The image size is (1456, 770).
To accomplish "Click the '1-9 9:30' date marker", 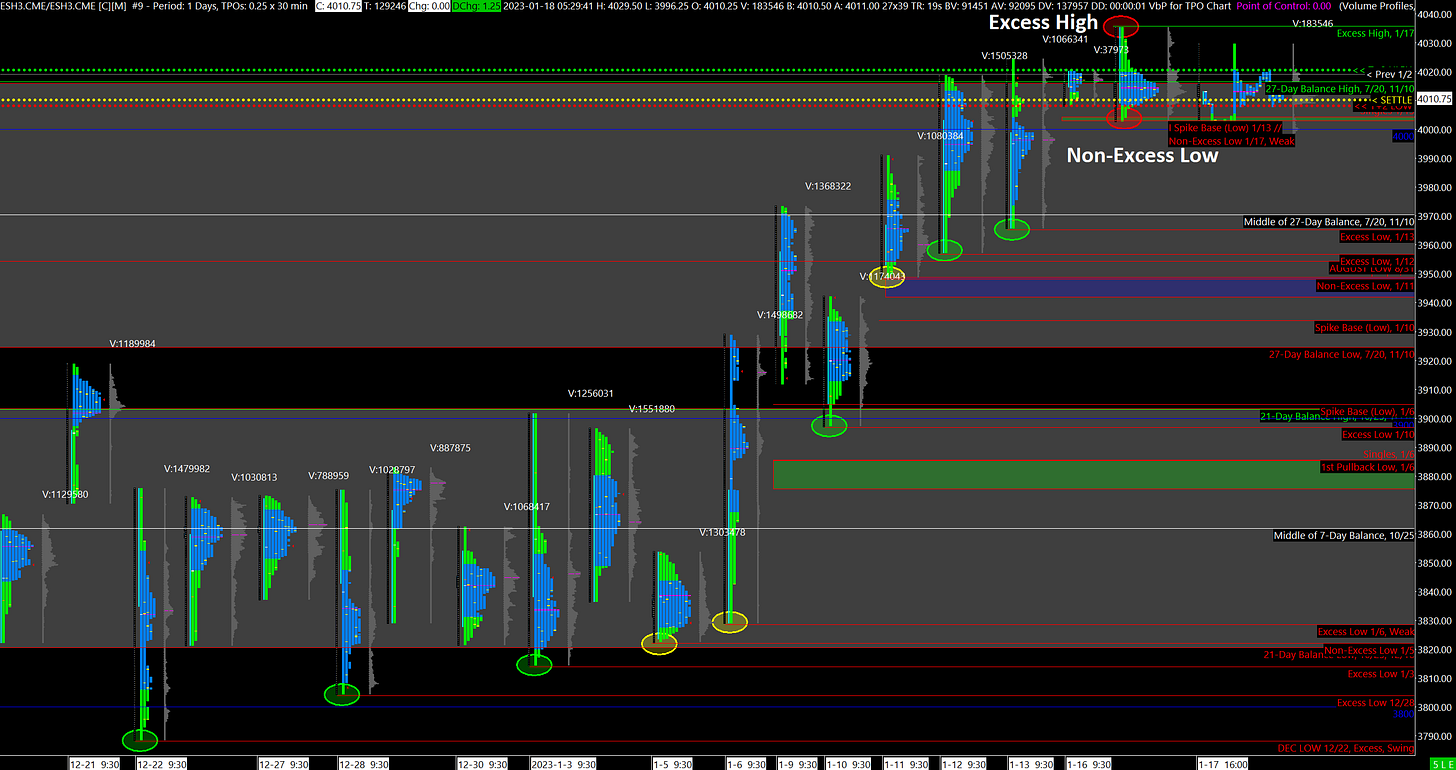I will tap(800, 763).
